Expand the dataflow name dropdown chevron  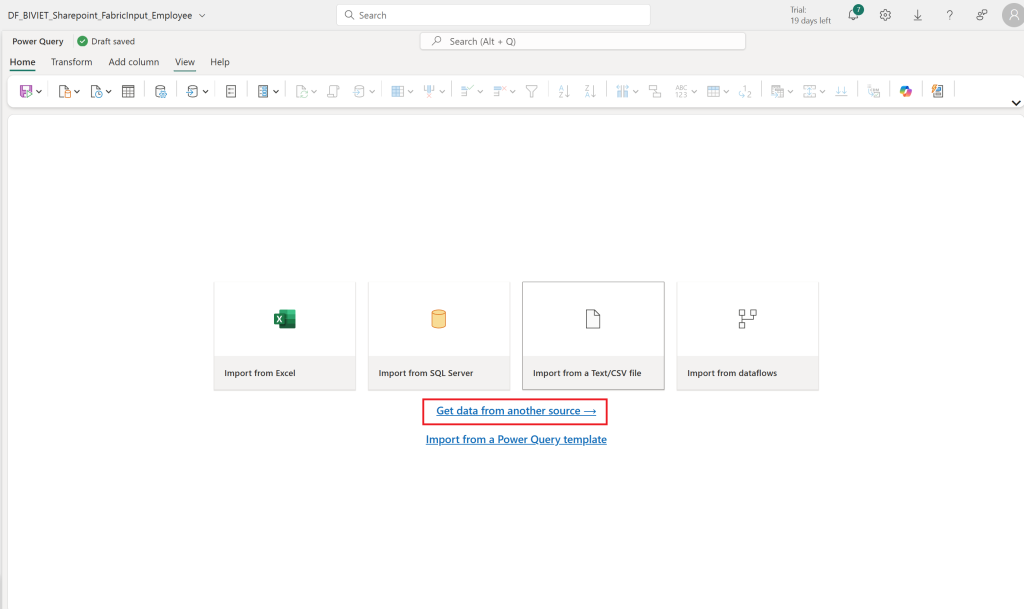202,16
